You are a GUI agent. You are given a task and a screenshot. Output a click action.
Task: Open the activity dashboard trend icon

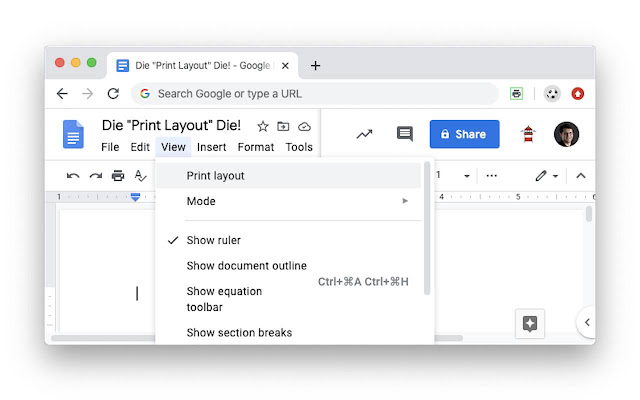[x=364, y=134]
